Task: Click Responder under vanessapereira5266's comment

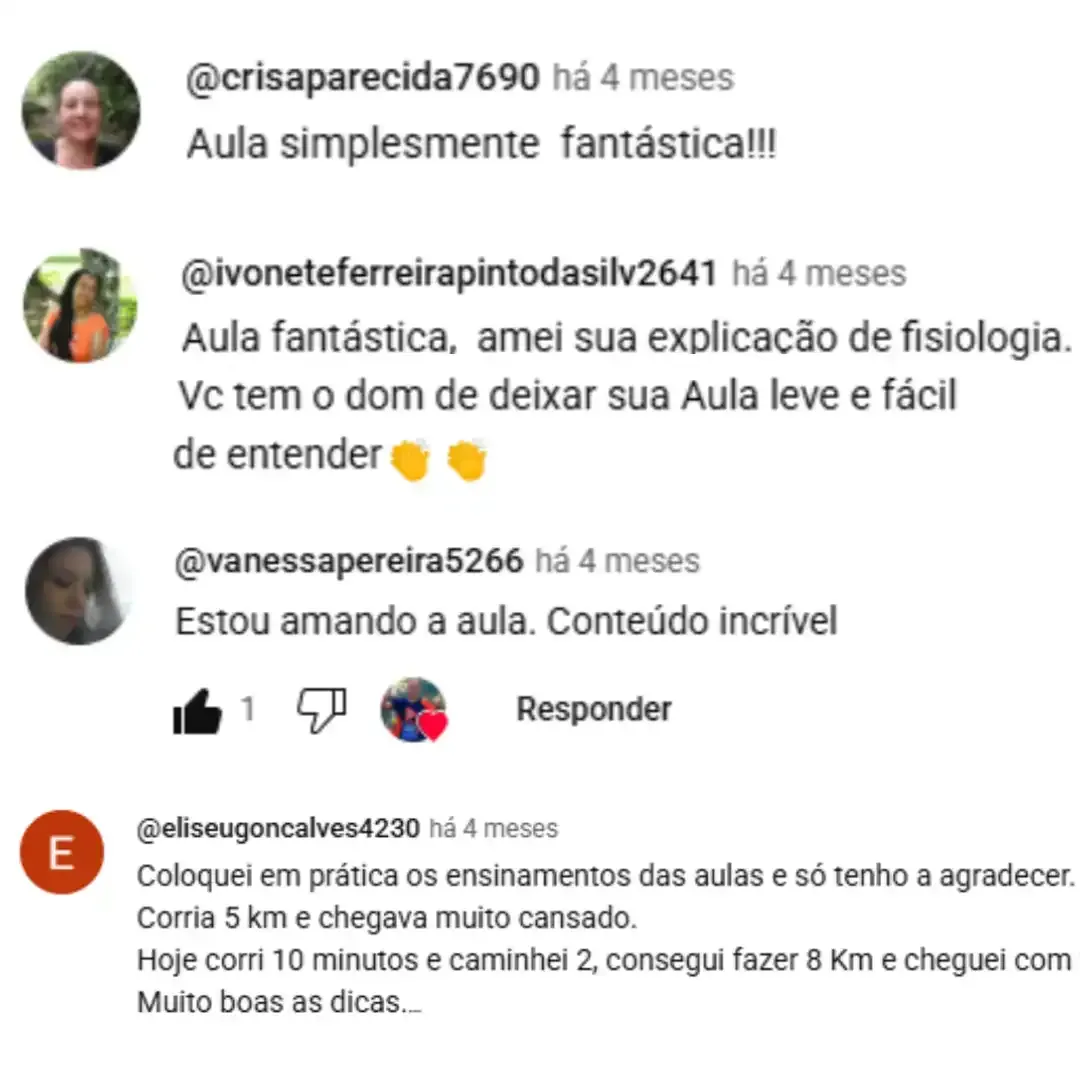Action: click(594, 709)
